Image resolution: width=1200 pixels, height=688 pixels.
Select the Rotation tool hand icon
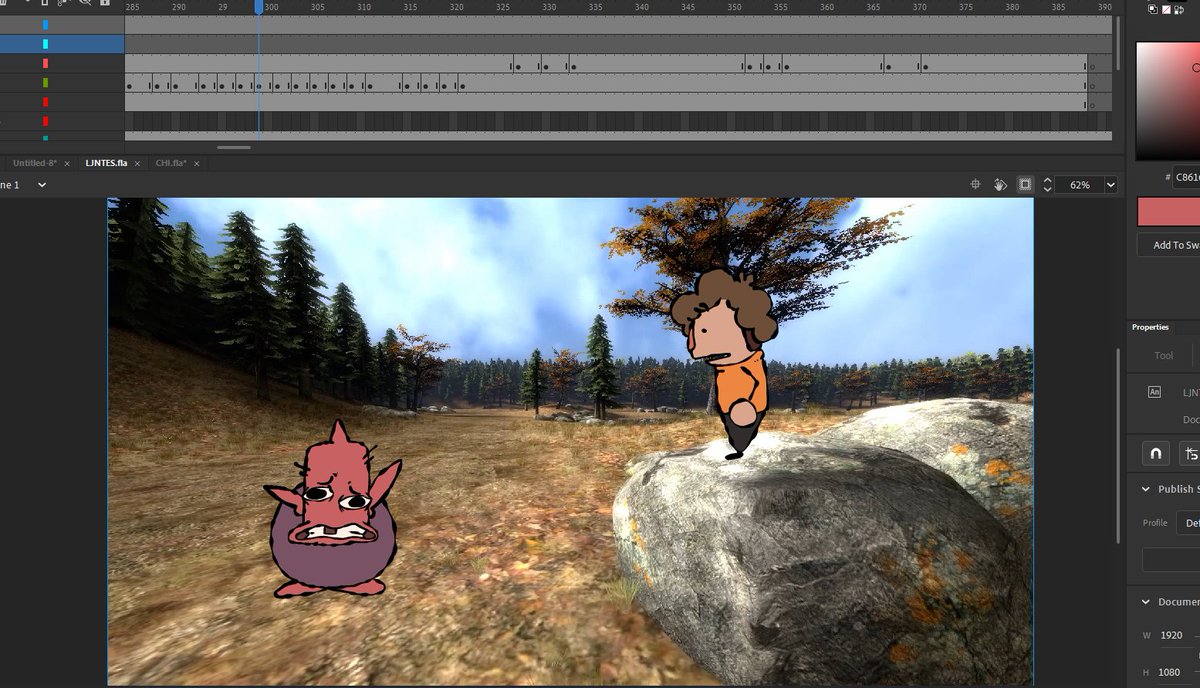1000,185
